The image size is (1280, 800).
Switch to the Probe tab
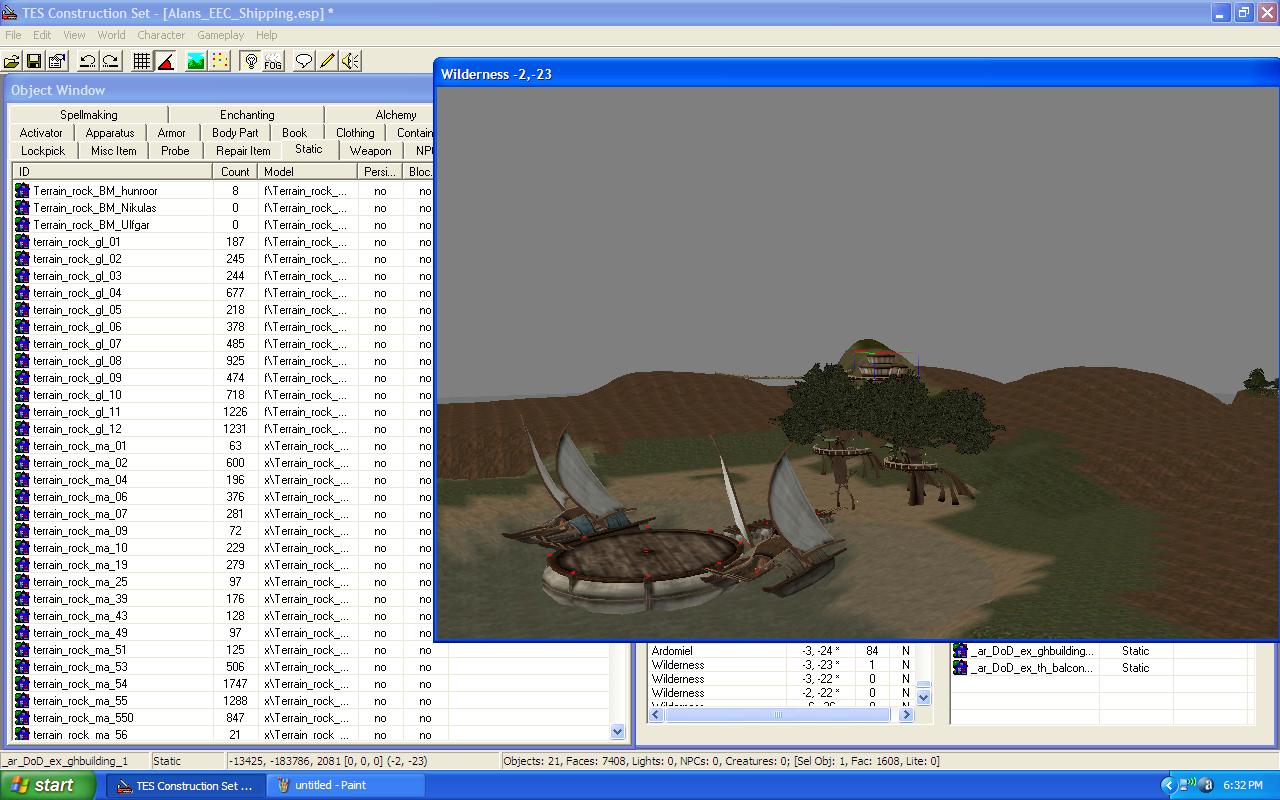pos(175,151)
